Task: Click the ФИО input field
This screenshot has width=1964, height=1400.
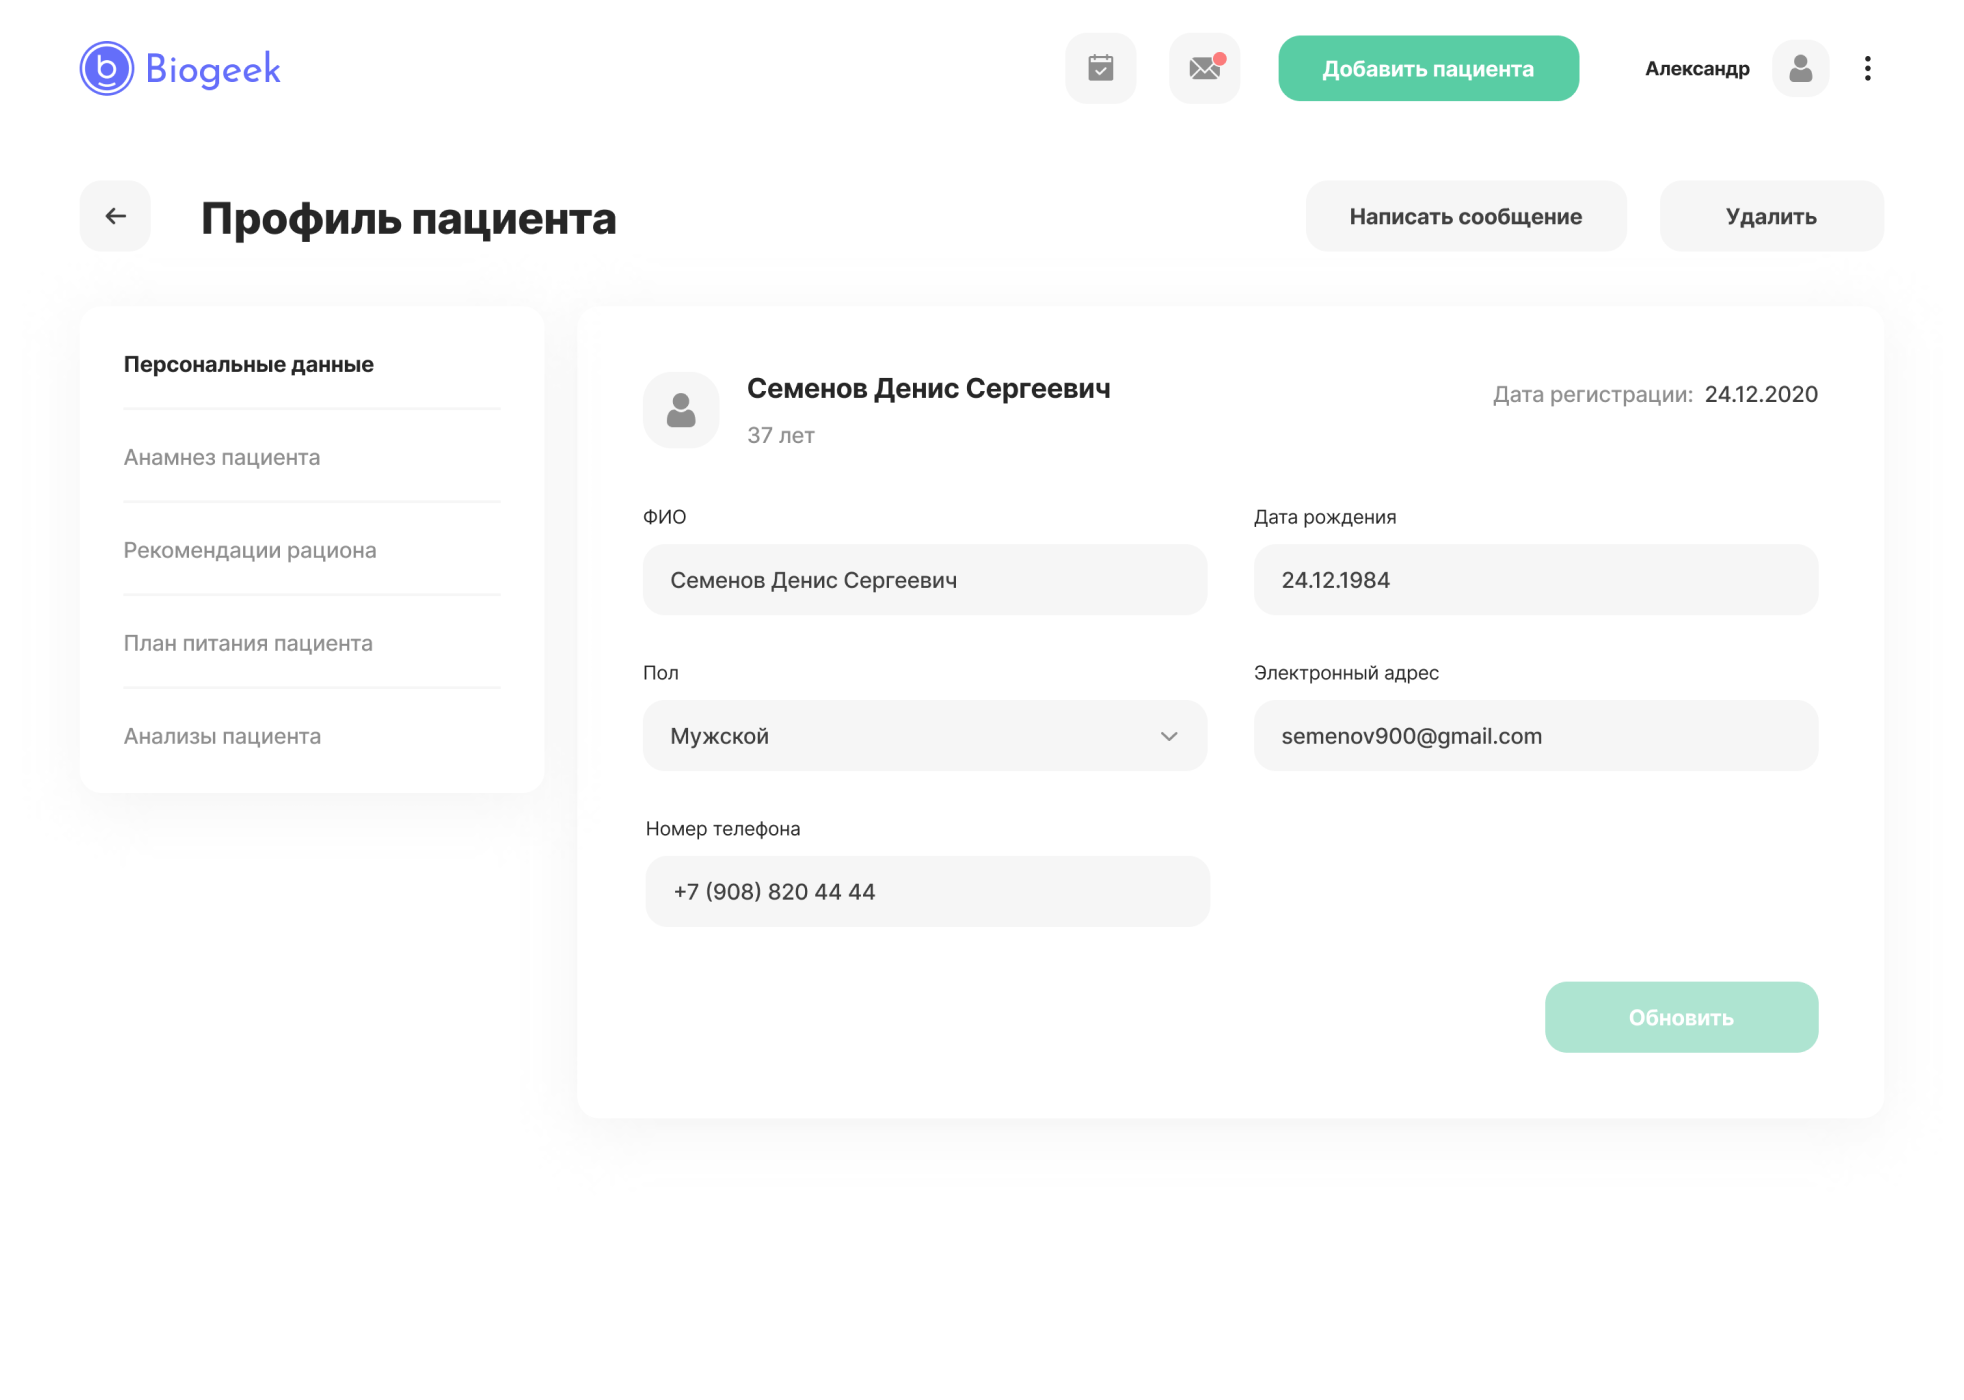Action: tap(924, 580)
